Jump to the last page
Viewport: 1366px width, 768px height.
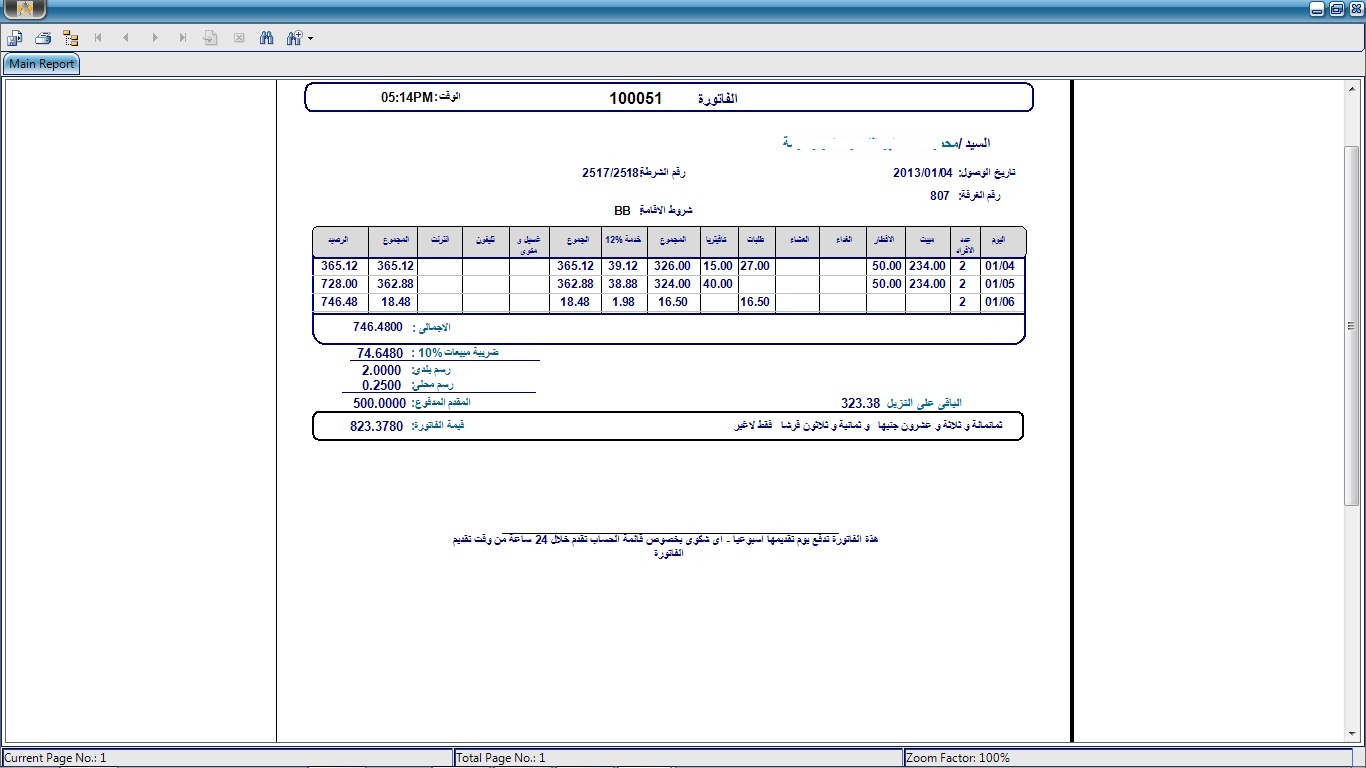click(x=183, y=38)
